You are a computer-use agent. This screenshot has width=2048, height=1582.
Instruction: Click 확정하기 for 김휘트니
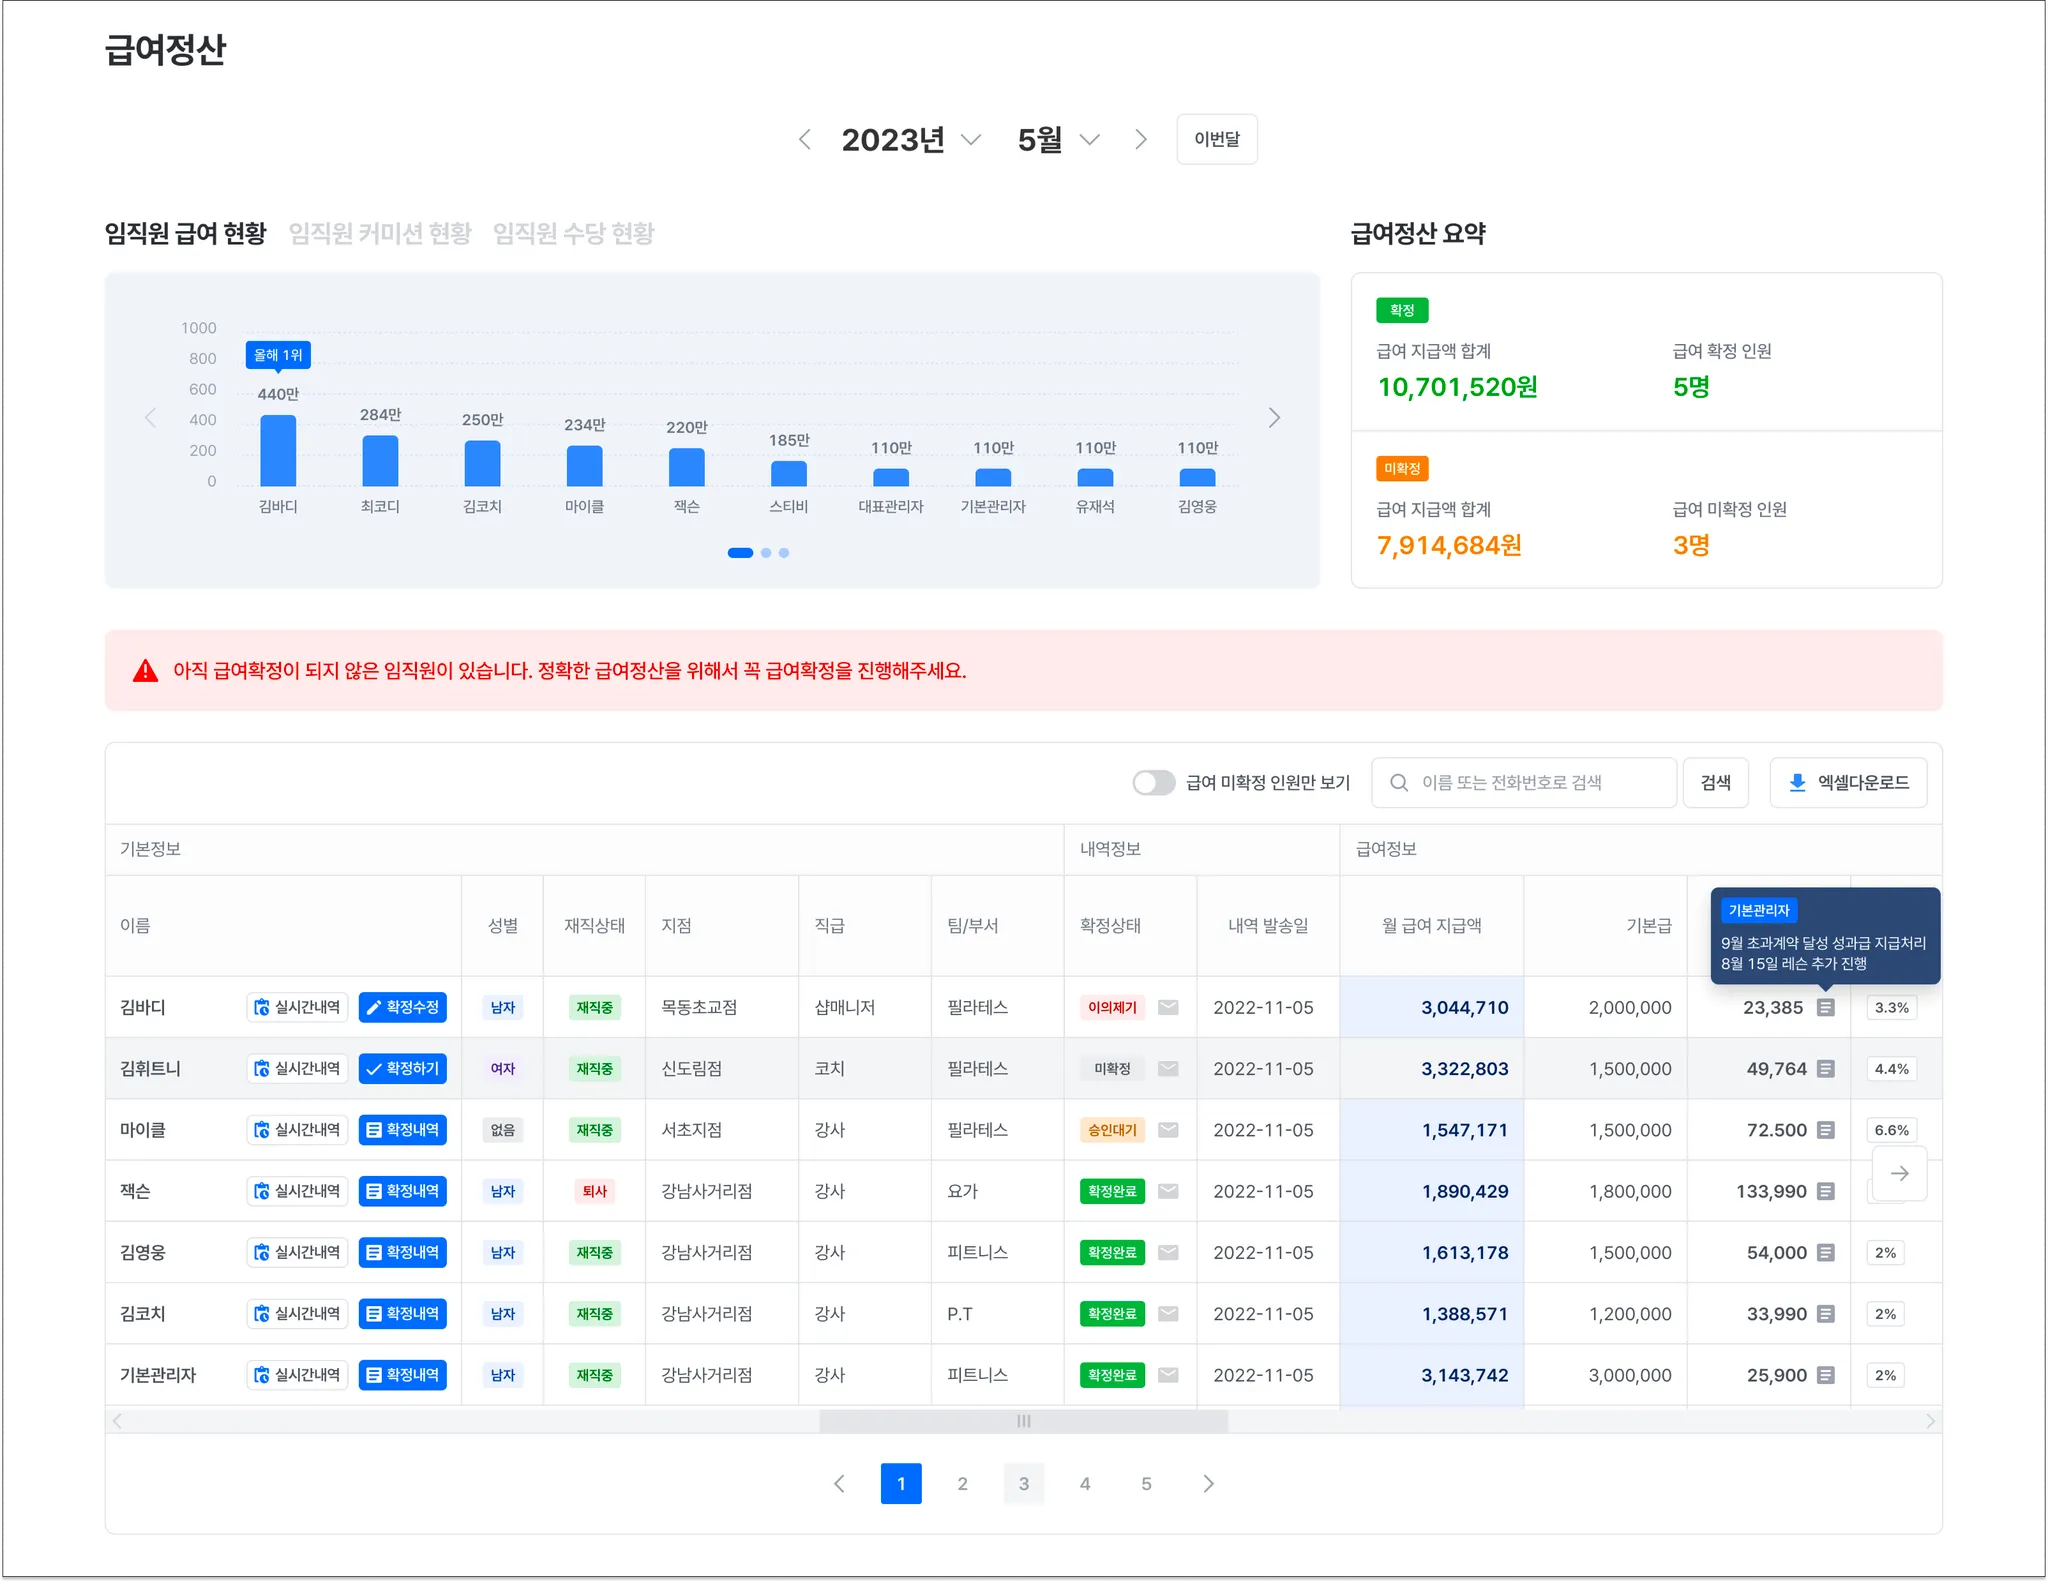click(x=403, y=1069)
